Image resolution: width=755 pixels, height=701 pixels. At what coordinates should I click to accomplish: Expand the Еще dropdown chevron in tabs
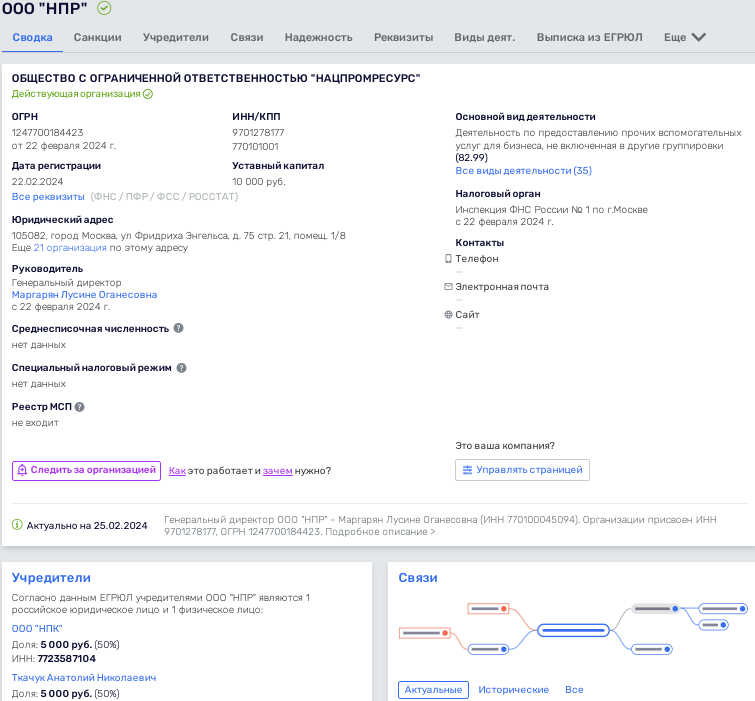[698, 37]
